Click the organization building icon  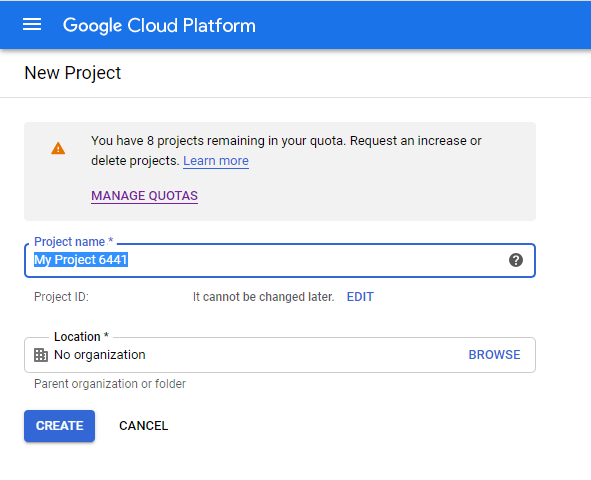coord(41,355)
